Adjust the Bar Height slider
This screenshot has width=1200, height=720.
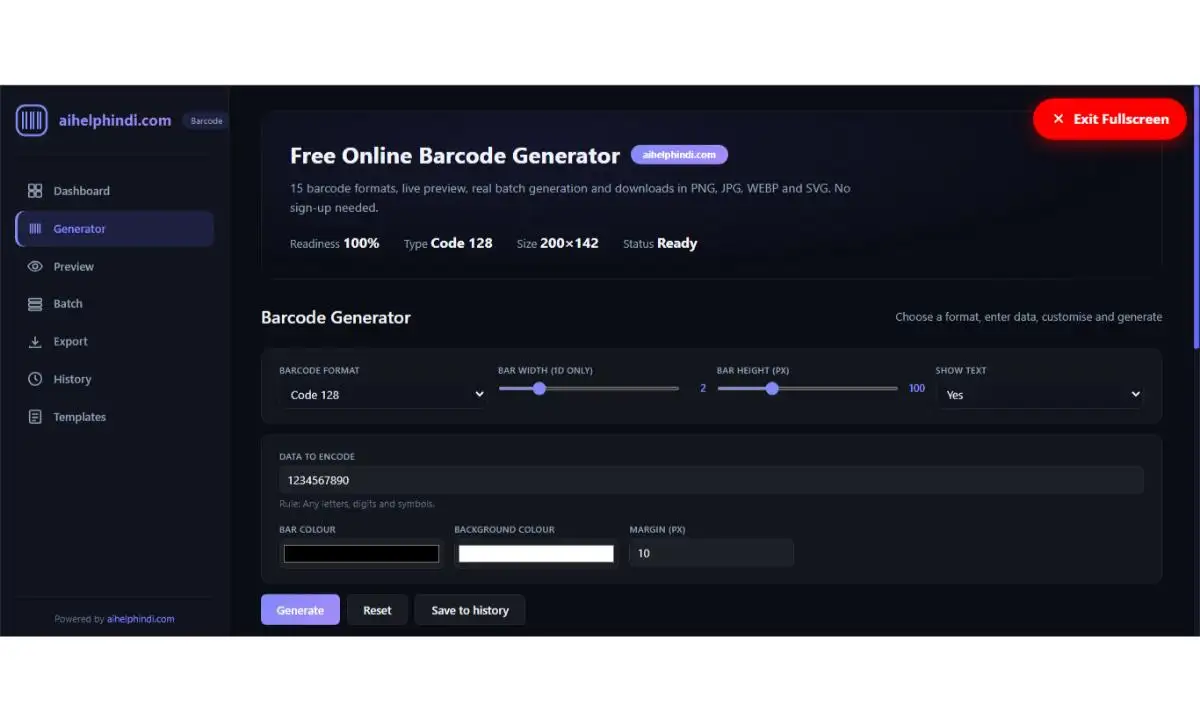[807, 388]
